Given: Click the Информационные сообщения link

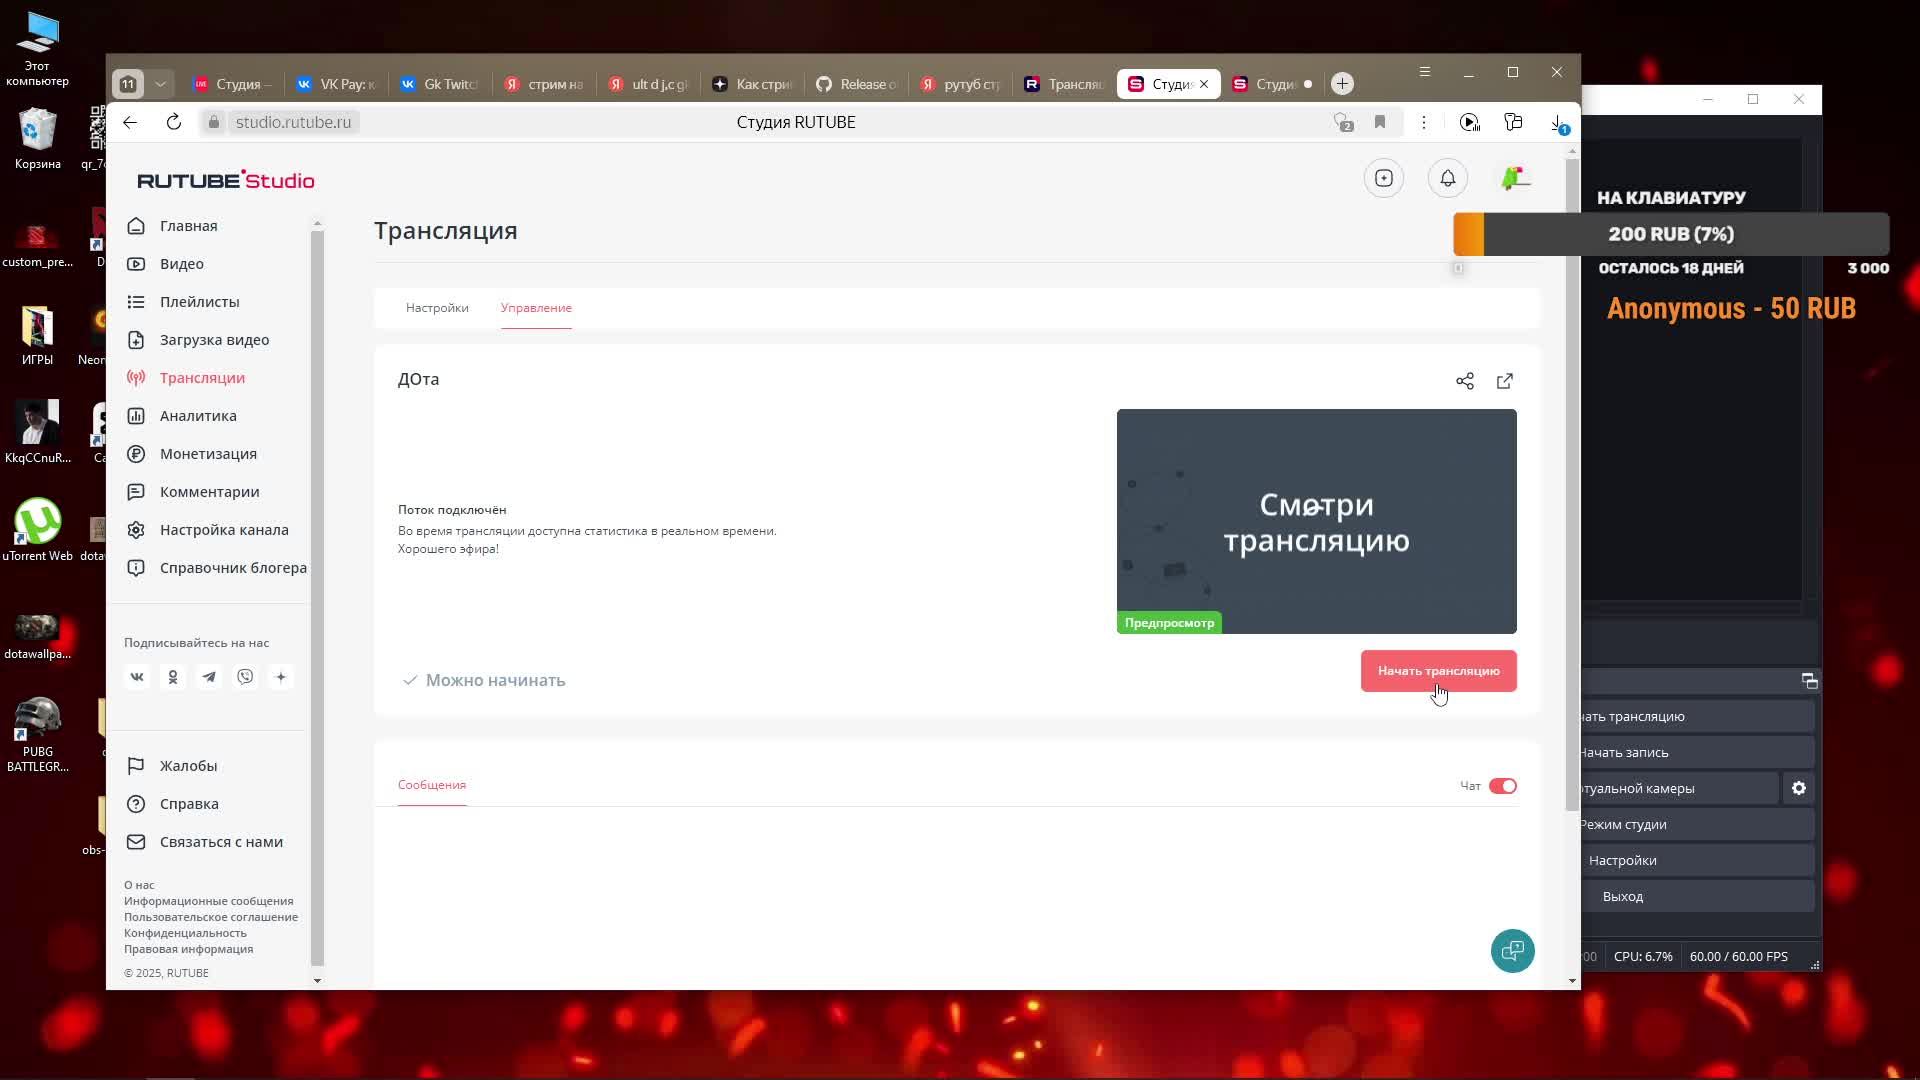Looking at the screenshot, I should [x=208, y=901].
